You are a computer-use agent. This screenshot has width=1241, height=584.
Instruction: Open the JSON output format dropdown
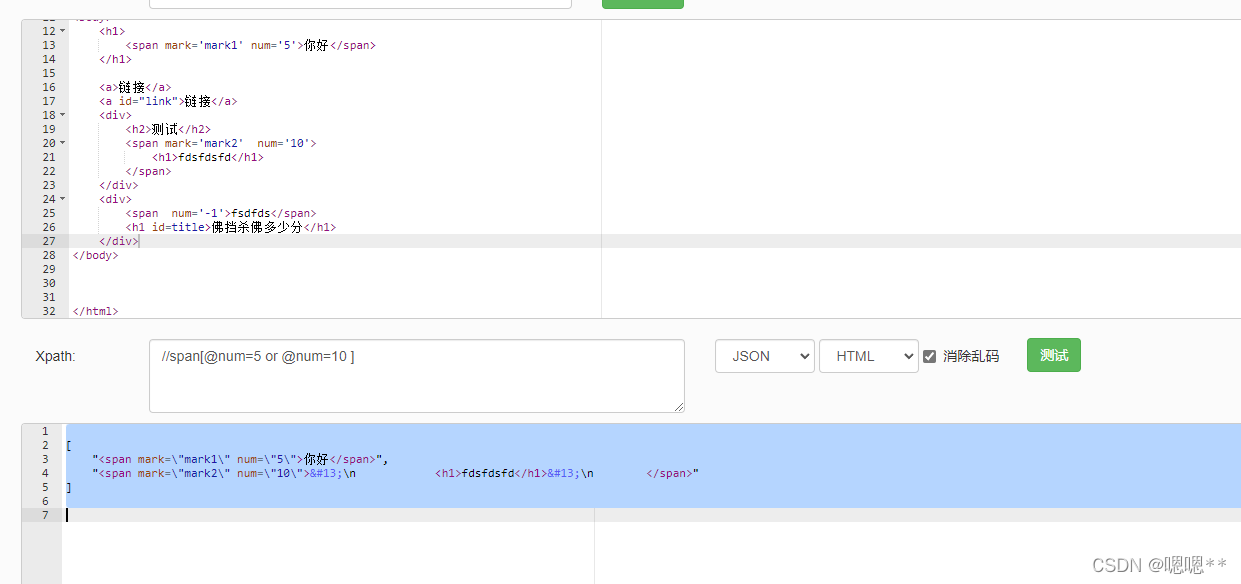765,356
